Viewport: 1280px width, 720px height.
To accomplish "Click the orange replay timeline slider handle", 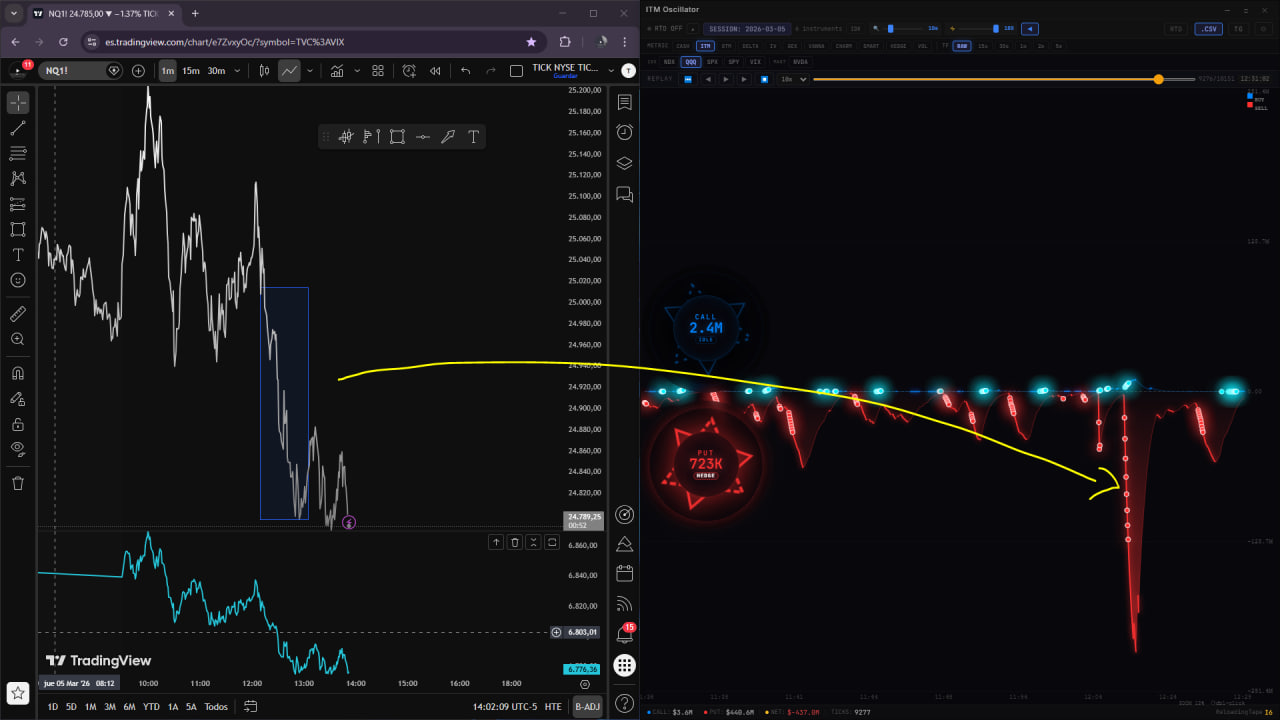I will (x=1158, y=79).
